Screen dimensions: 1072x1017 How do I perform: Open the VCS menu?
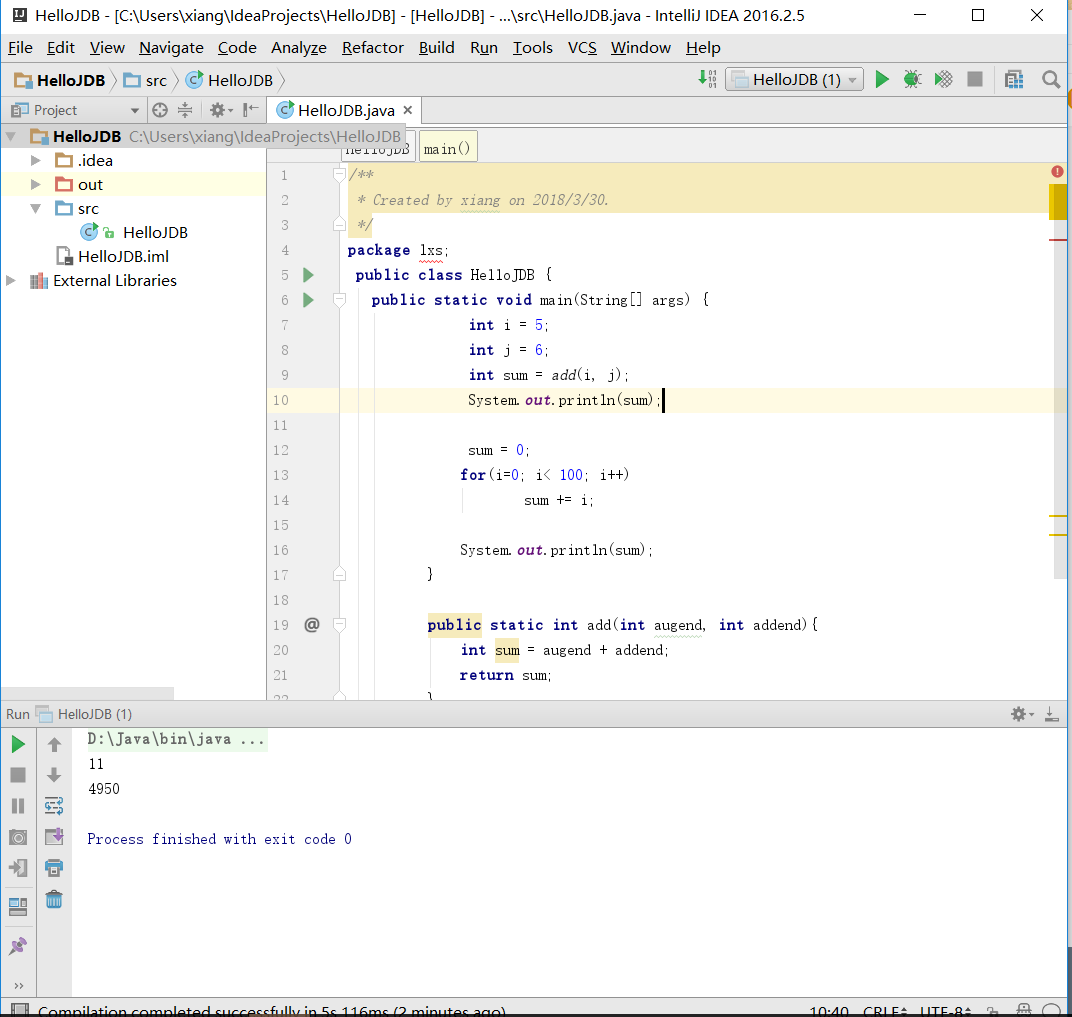[582, 48]
